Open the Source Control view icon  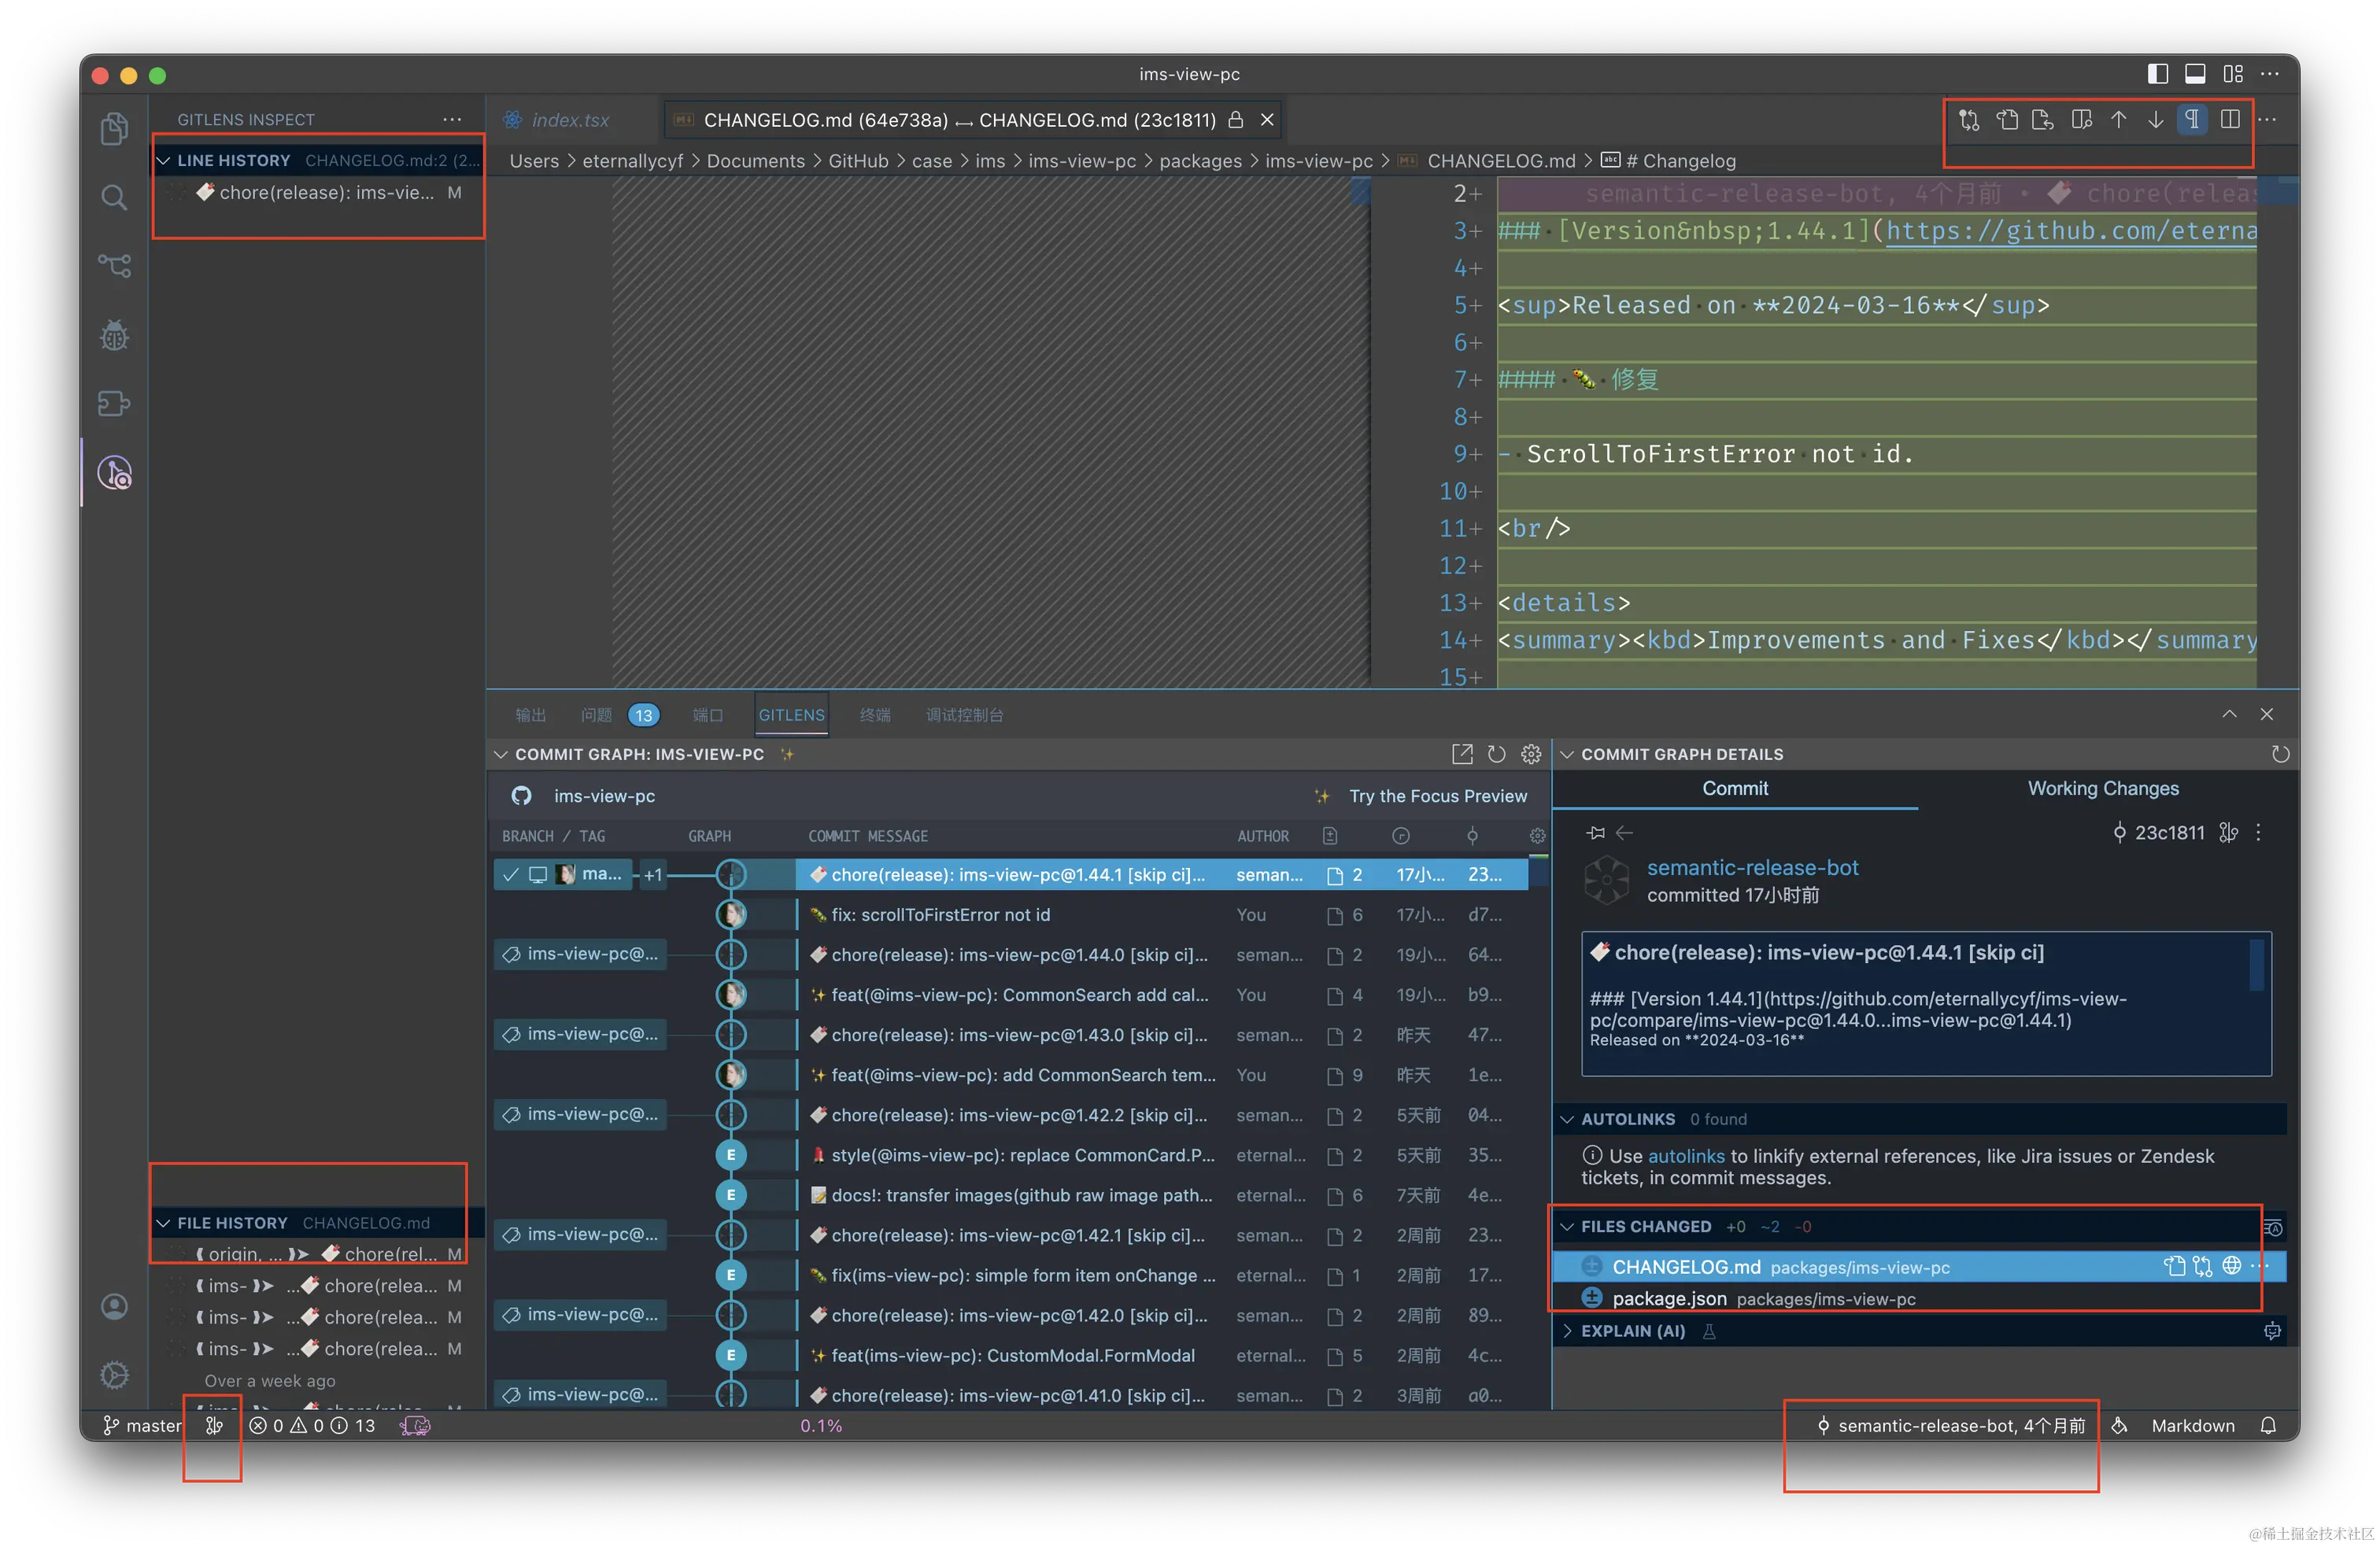114,266
